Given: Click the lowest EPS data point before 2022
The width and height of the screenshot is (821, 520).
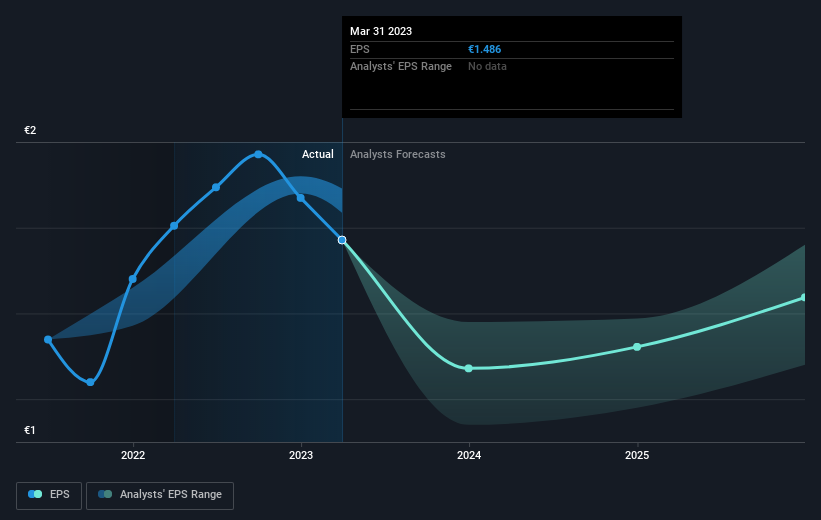Looking at the screenshot, I should (91, 382).
